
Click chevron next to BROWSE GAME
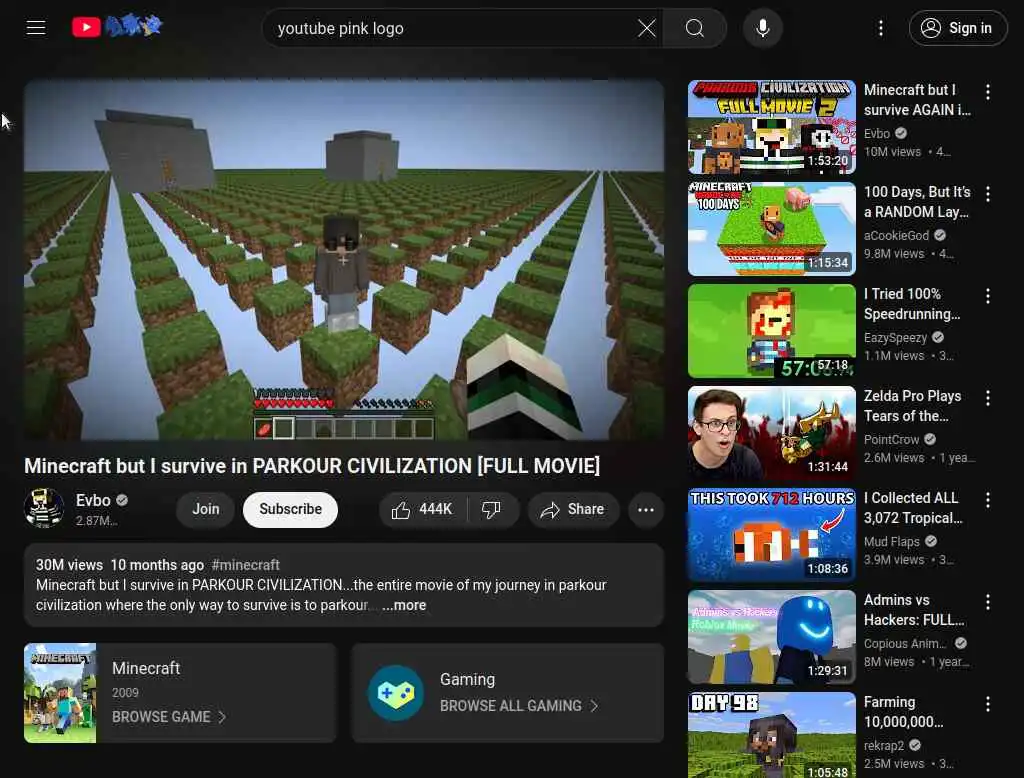pos(222,717)
